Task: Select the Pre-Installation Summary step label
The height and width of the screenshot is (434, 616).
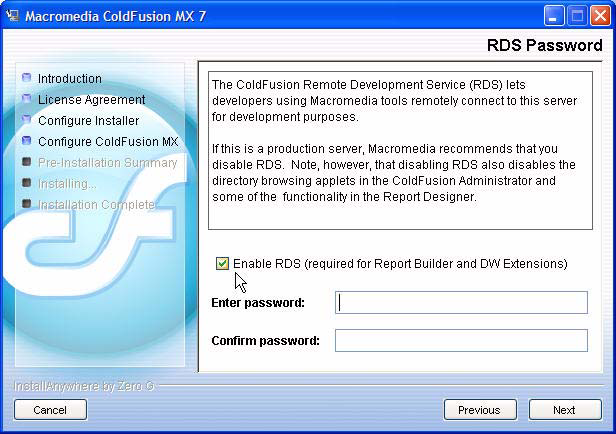Action: [107, 163]
